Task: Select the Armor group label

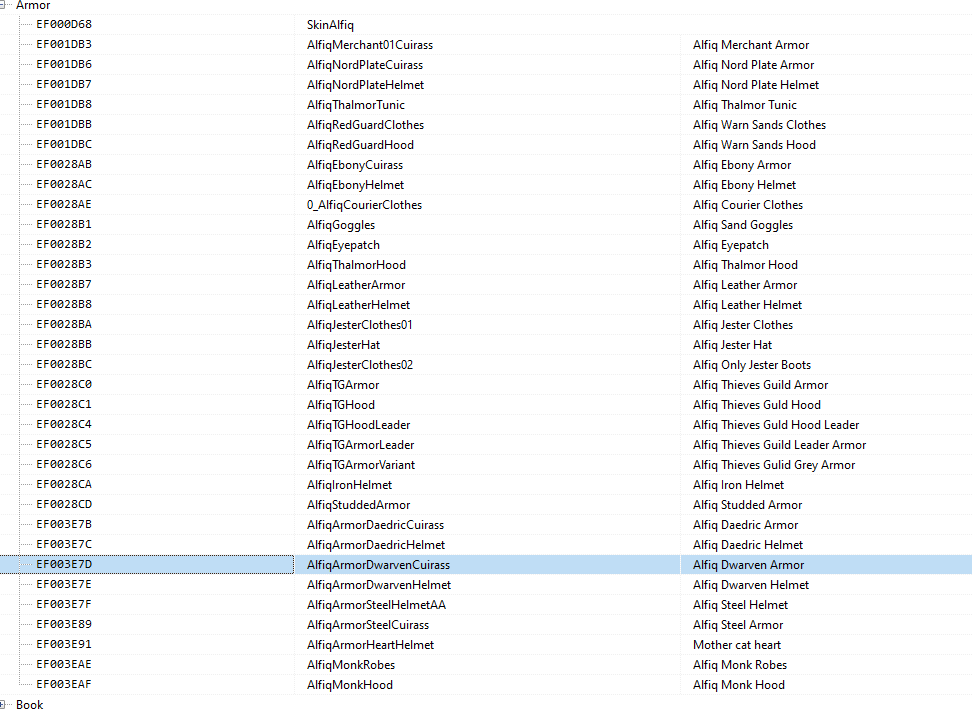Action: pos(33,5)
